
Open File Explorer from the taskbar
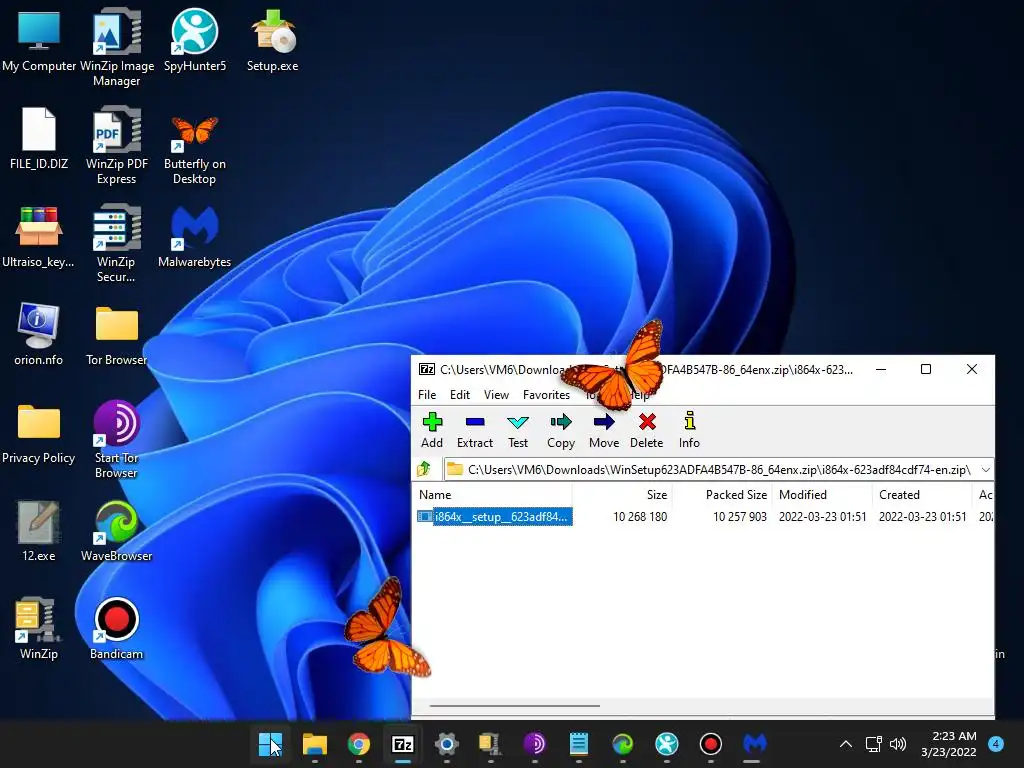pos(315,744)
